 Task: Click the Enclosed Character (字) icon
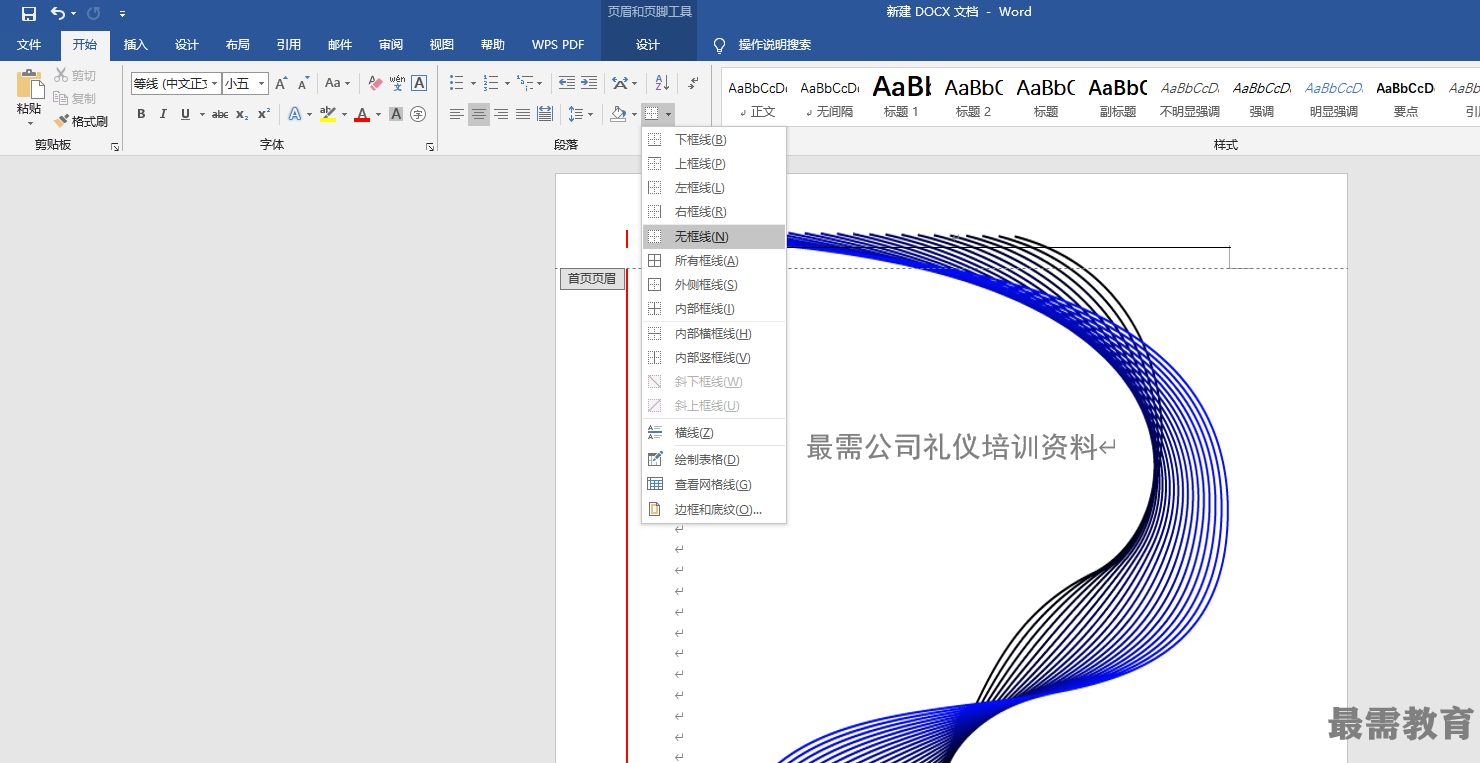tap(418, 114)
